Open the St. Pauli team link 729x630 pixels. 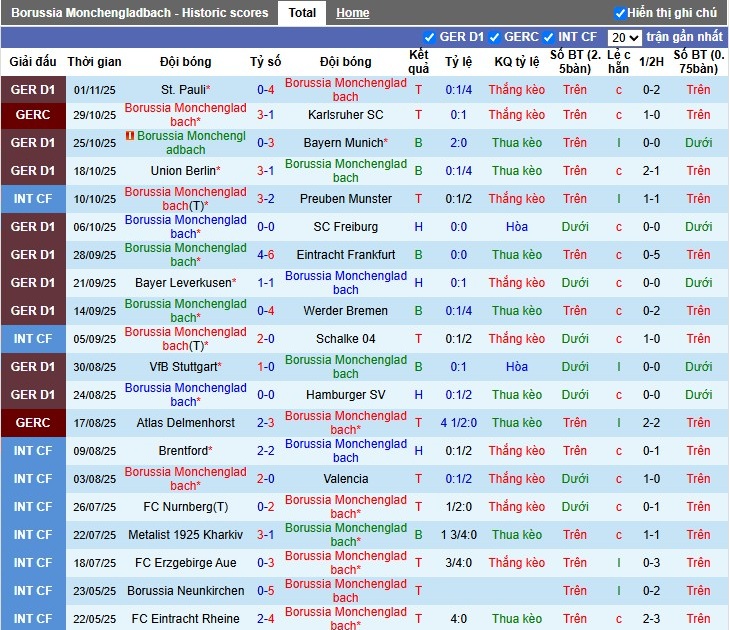pos(185,90)
